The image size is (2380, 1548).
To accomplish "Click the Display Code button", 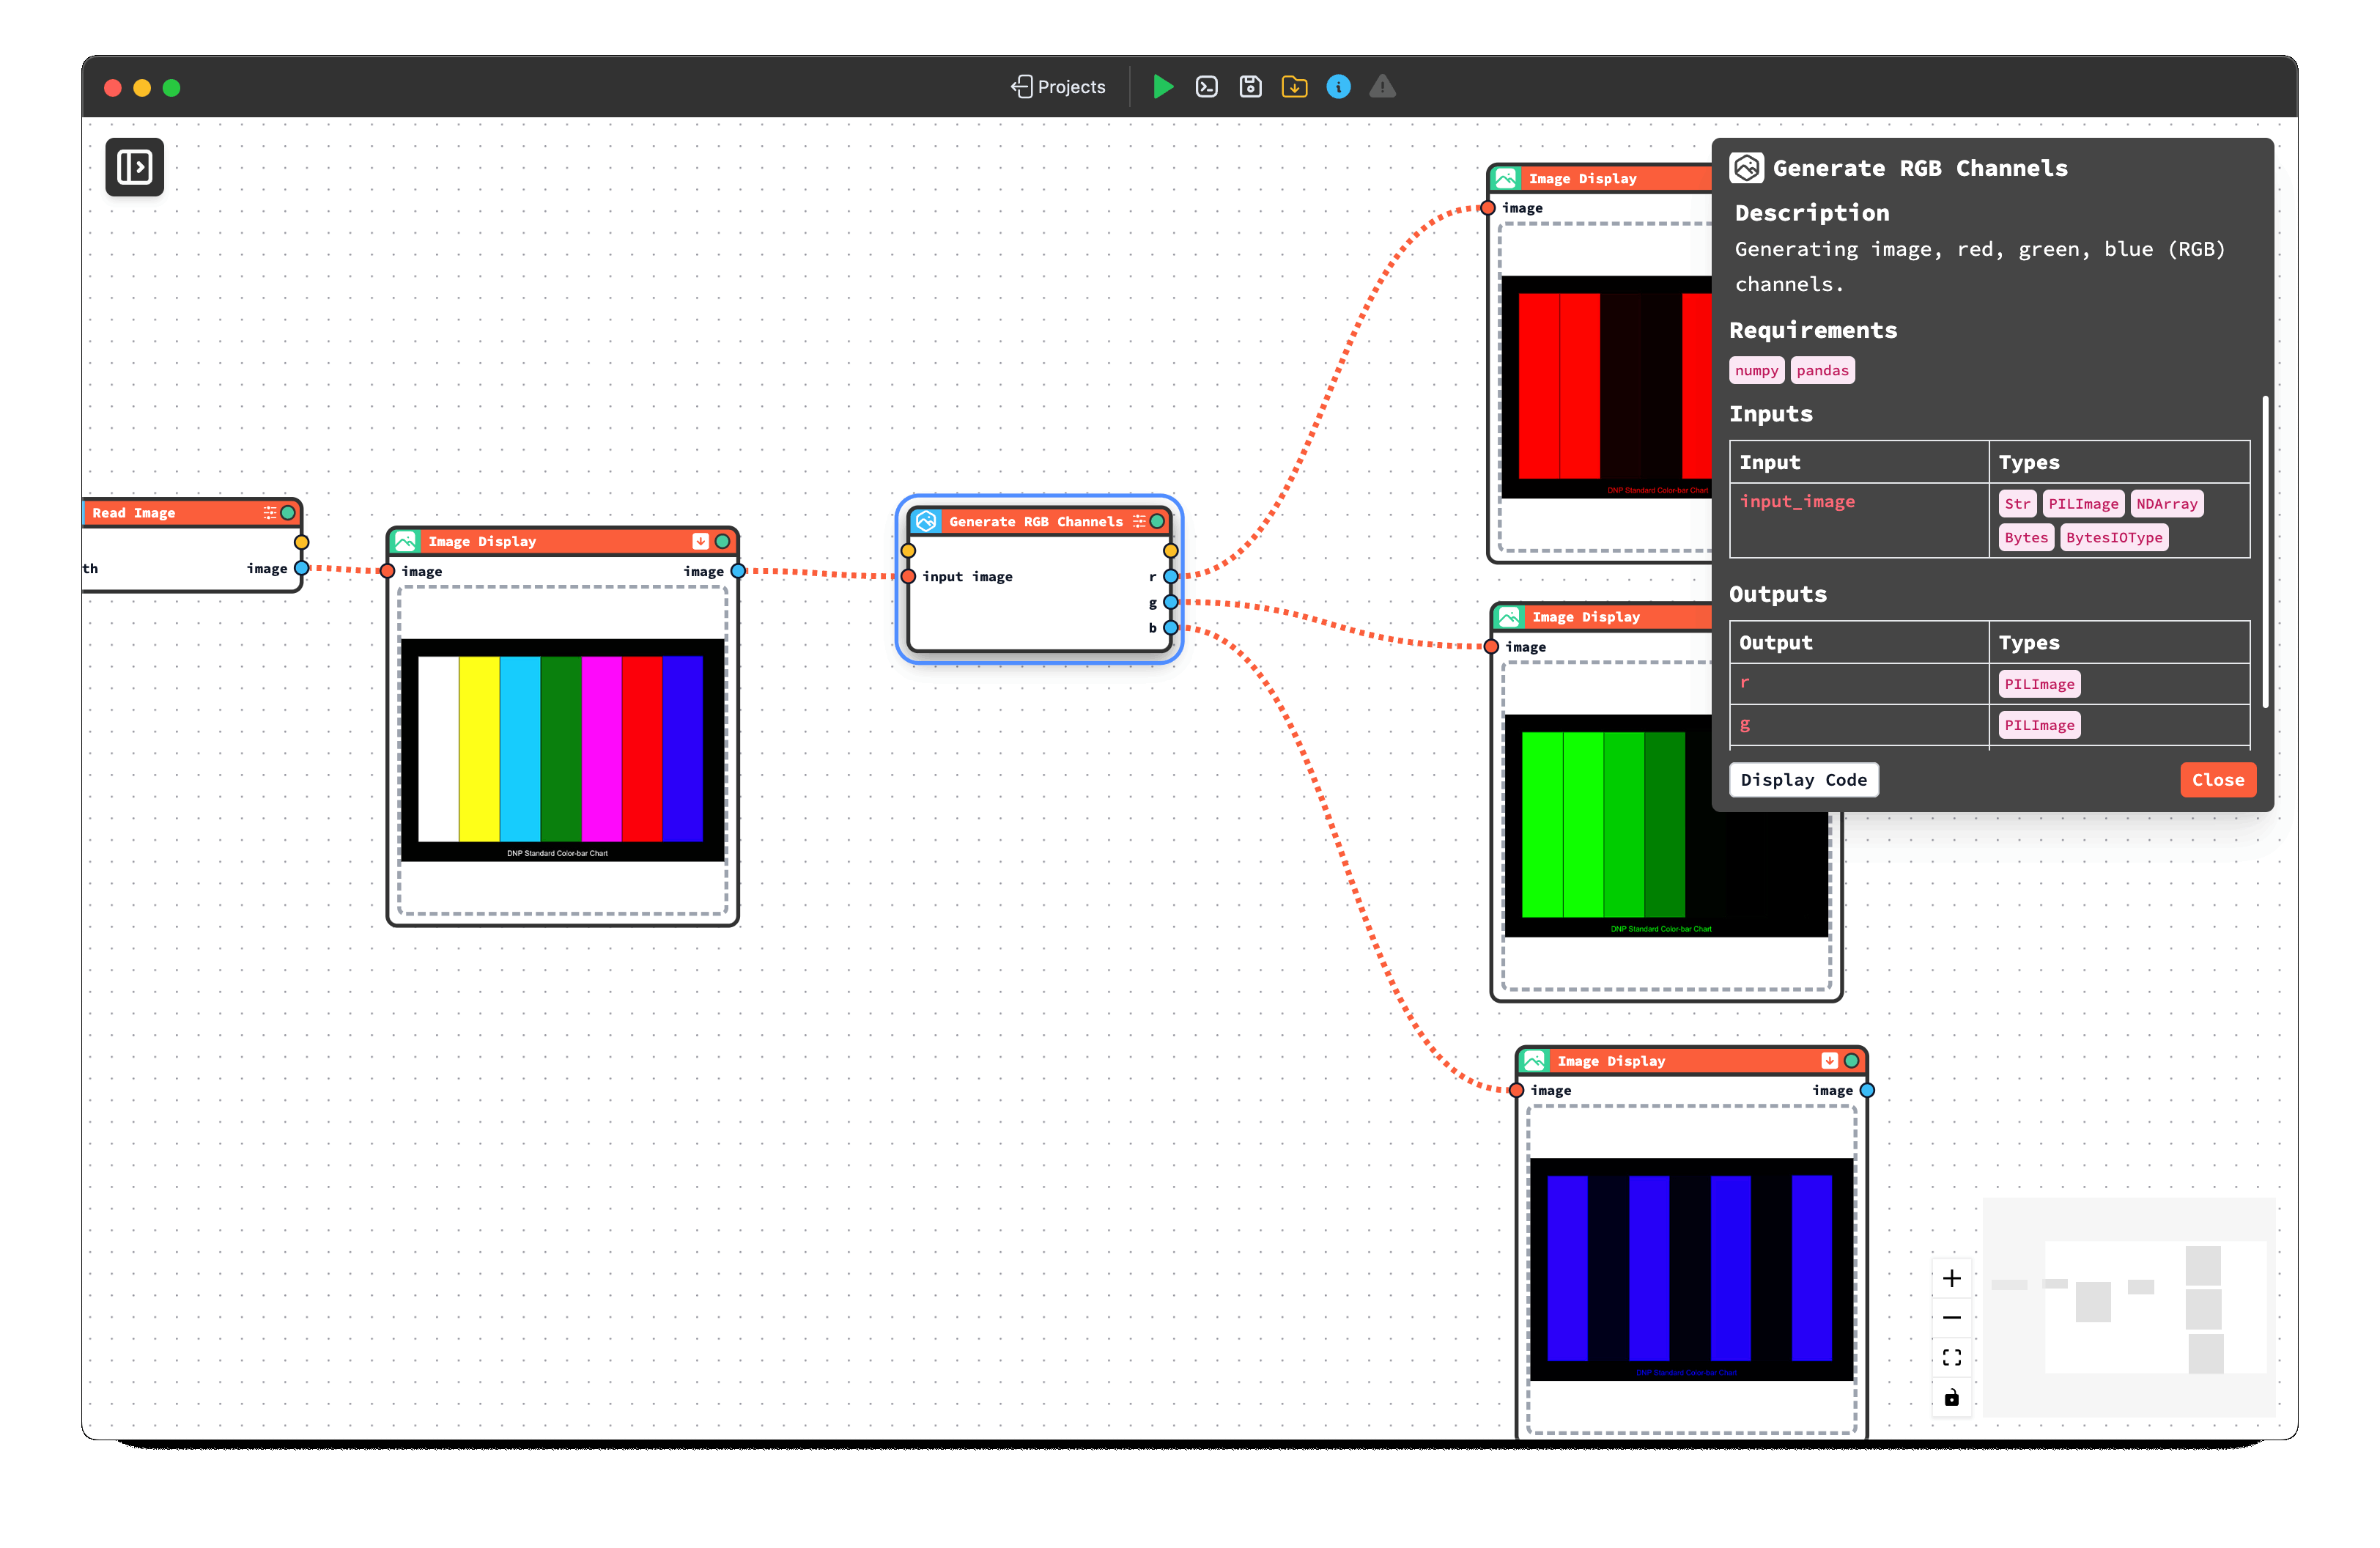I will pos(1803,780).
